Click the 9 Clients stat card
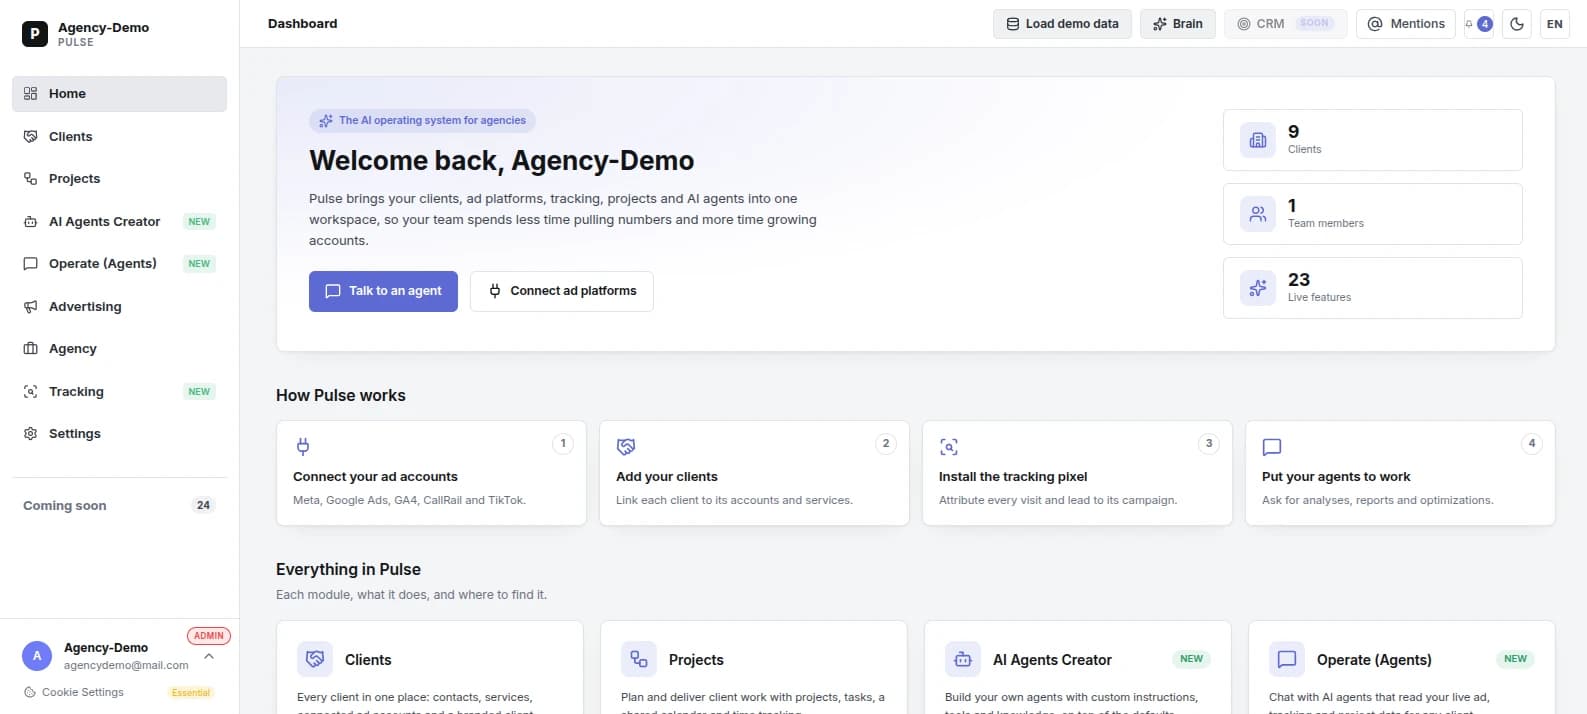 tap(1372, 140)
